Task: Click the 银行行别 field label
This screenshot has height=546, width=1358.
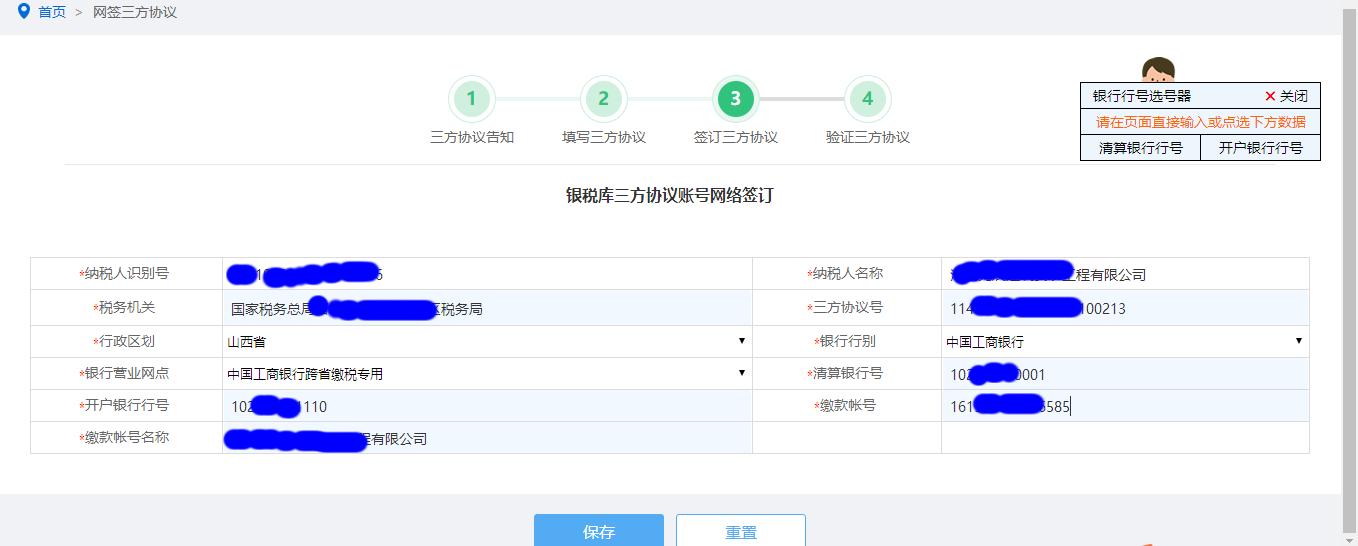Action: point(844,341)
